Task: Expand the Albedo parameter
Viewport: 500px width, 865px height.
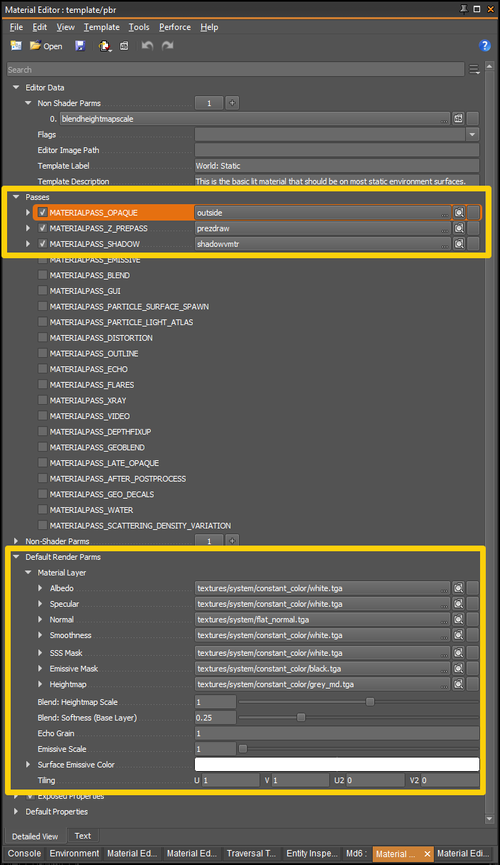Action: click(40, 588)
